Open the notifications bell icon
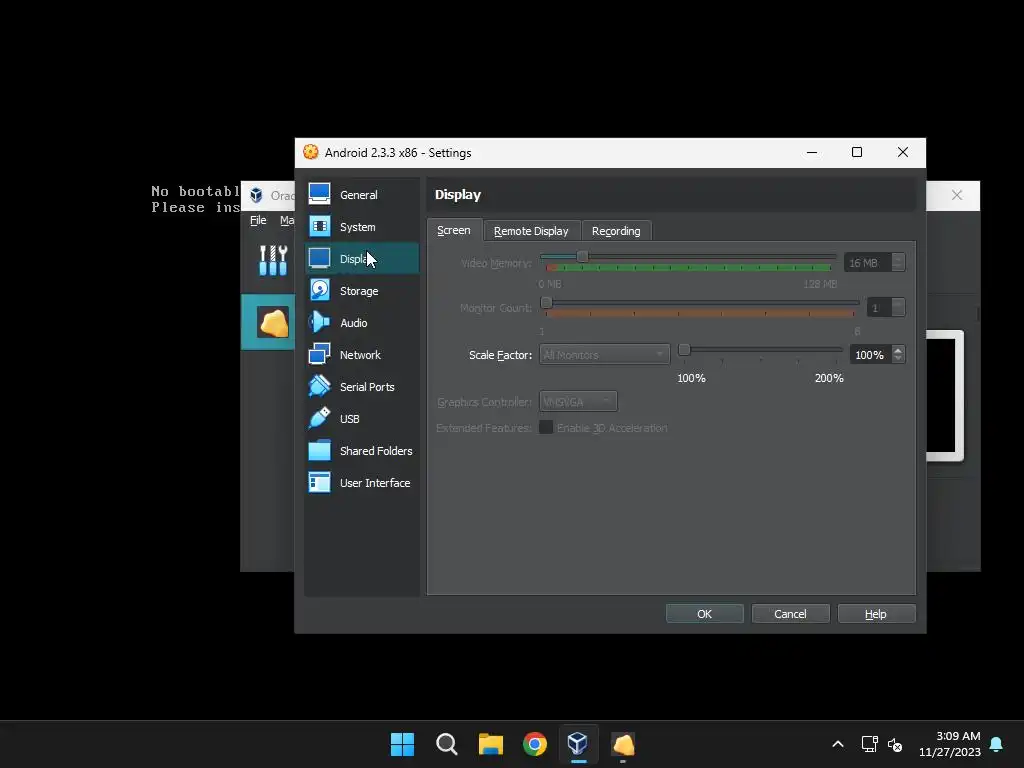The image size is (1024, 768). click(997, 744)
